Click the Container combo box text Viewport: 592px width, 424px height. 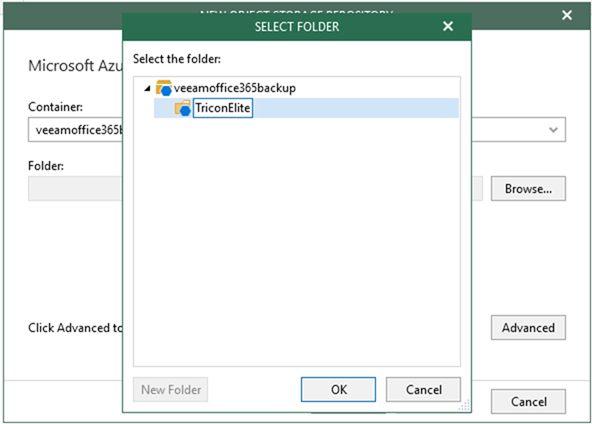point(79,130)
